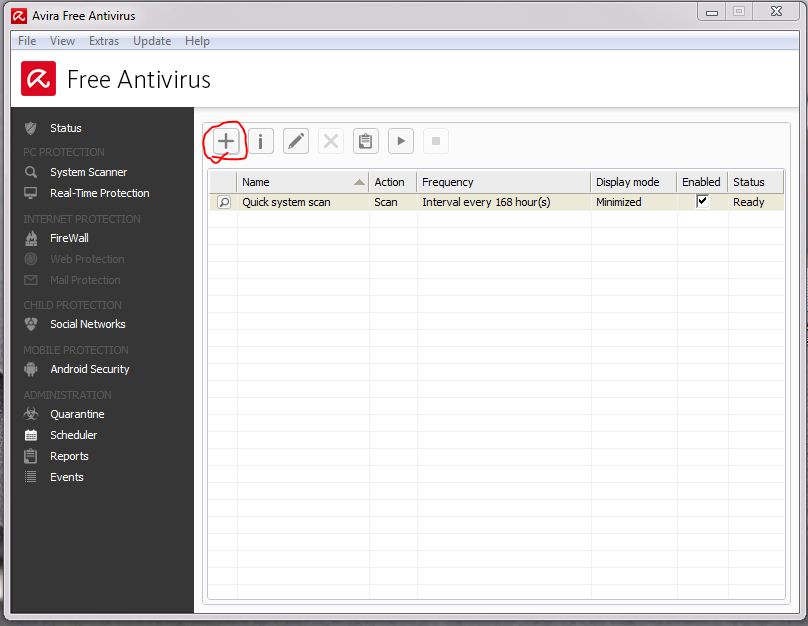This screenshot has height=626, width=808.
Task: Open the Extras menu
Action: click(x=103, y=41)
